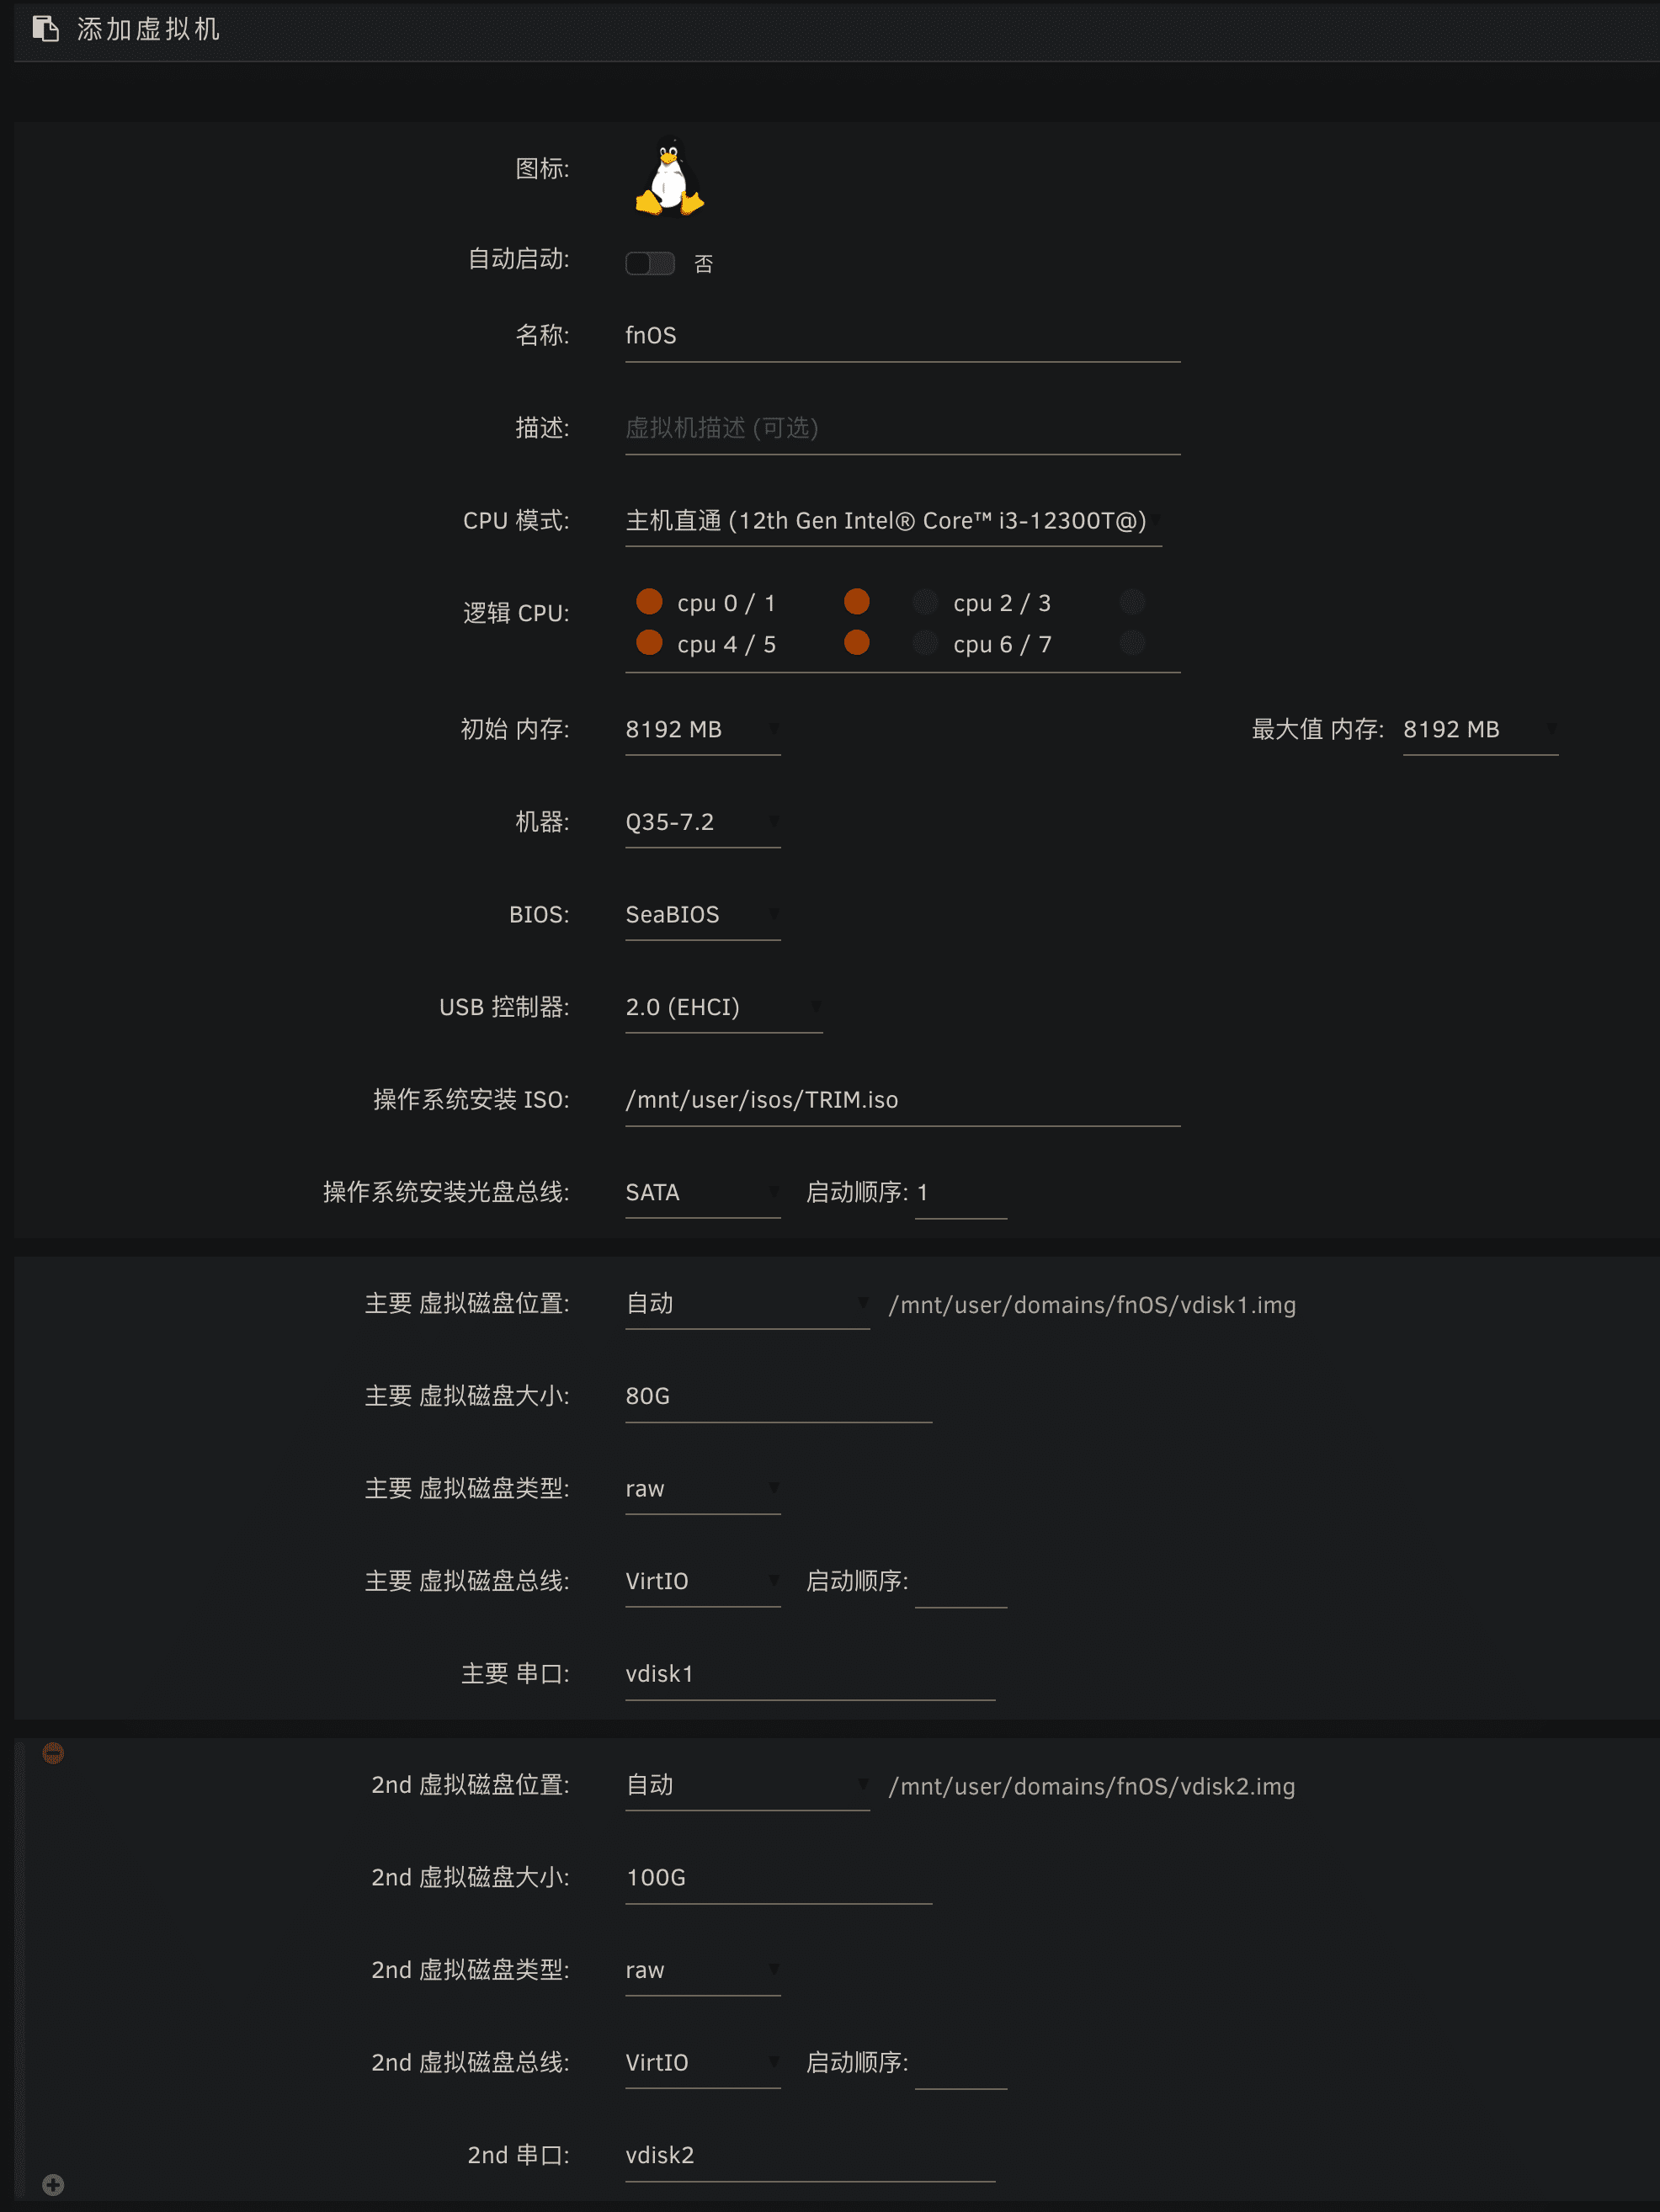
Task: Click the 添加虚拟机 header page icon
Action: [x=45, y=29]
